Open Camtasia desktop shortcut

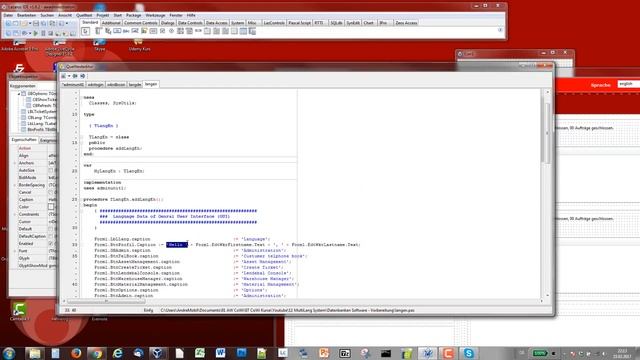click(x=19, y=311)
